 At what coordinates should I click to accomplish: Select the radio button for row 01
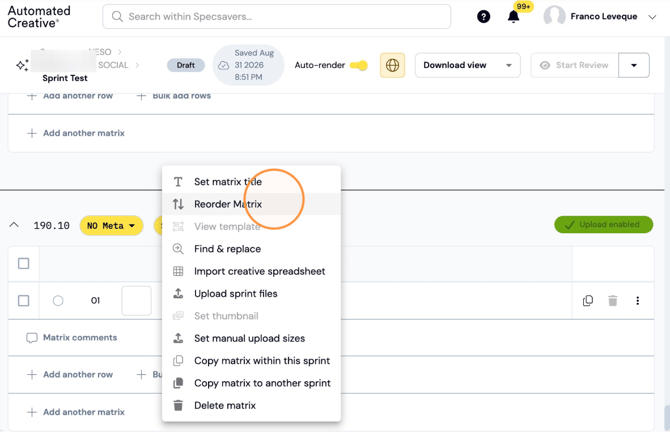pyautogui.click(x=58, y=300)
